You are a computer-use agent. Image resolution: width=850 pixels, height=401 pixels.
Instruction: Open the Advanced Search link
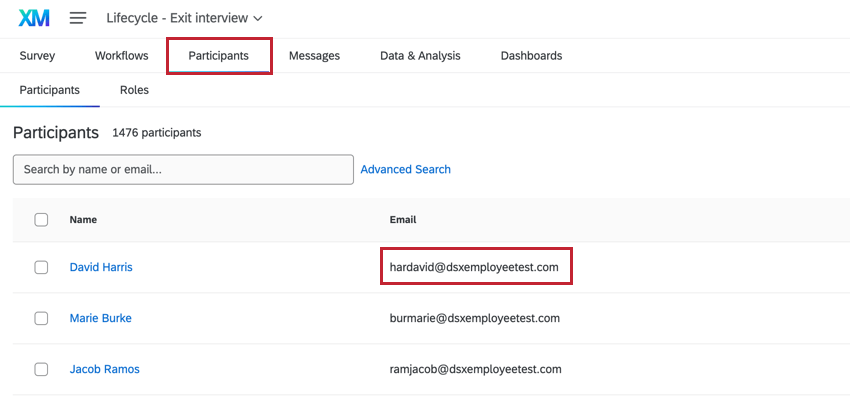405,170
